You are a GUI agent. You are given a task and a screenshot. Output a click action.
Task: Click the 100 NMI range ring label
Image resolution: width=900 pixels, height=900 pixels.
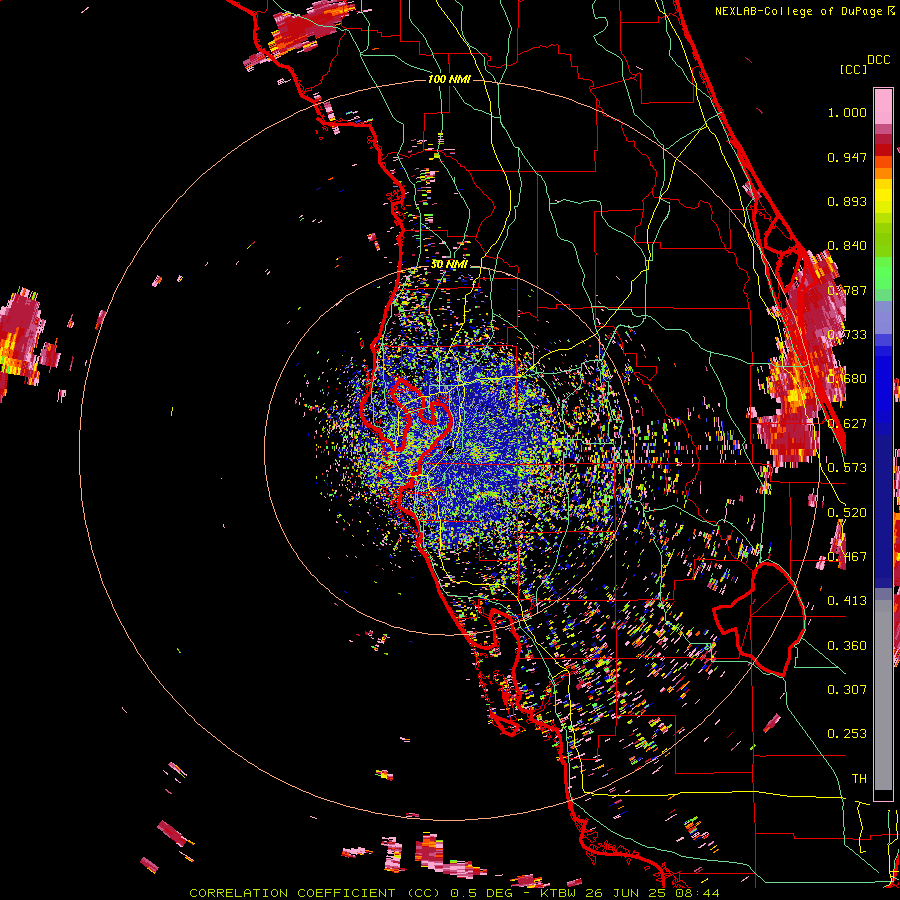coord(449,79)
